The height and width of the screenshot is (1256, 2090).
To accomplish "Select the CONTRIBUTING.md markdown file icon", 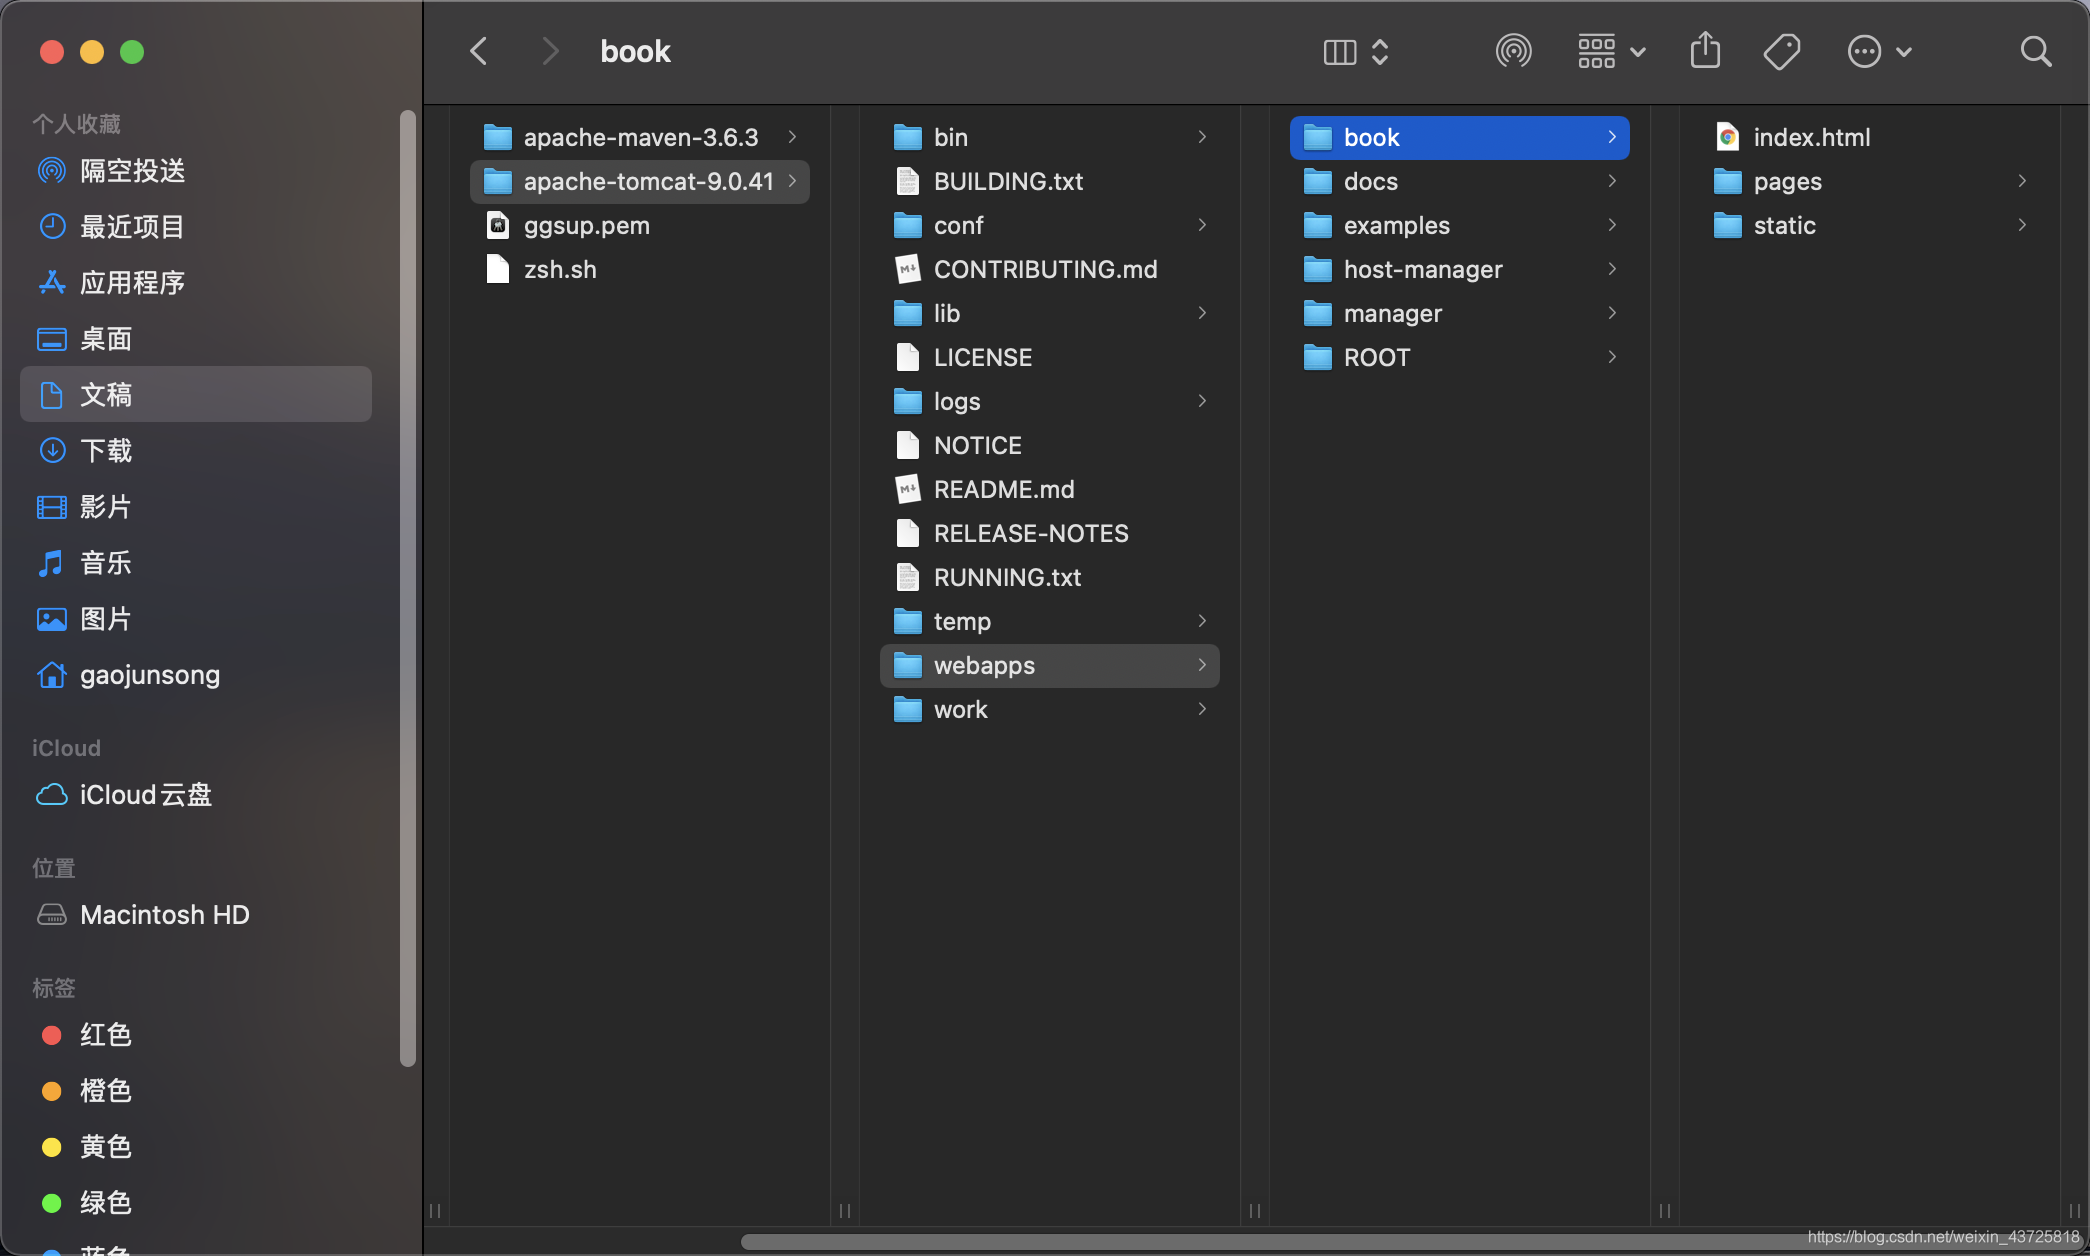I will pyautogui.click(x=908, y=269).
